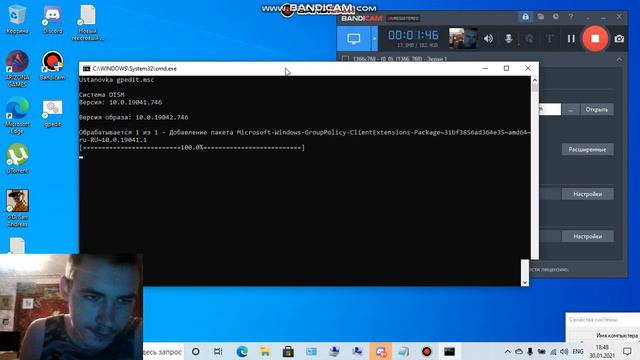Open the notification center icon
Screen dimensions: 640x360
pos(627,351)
